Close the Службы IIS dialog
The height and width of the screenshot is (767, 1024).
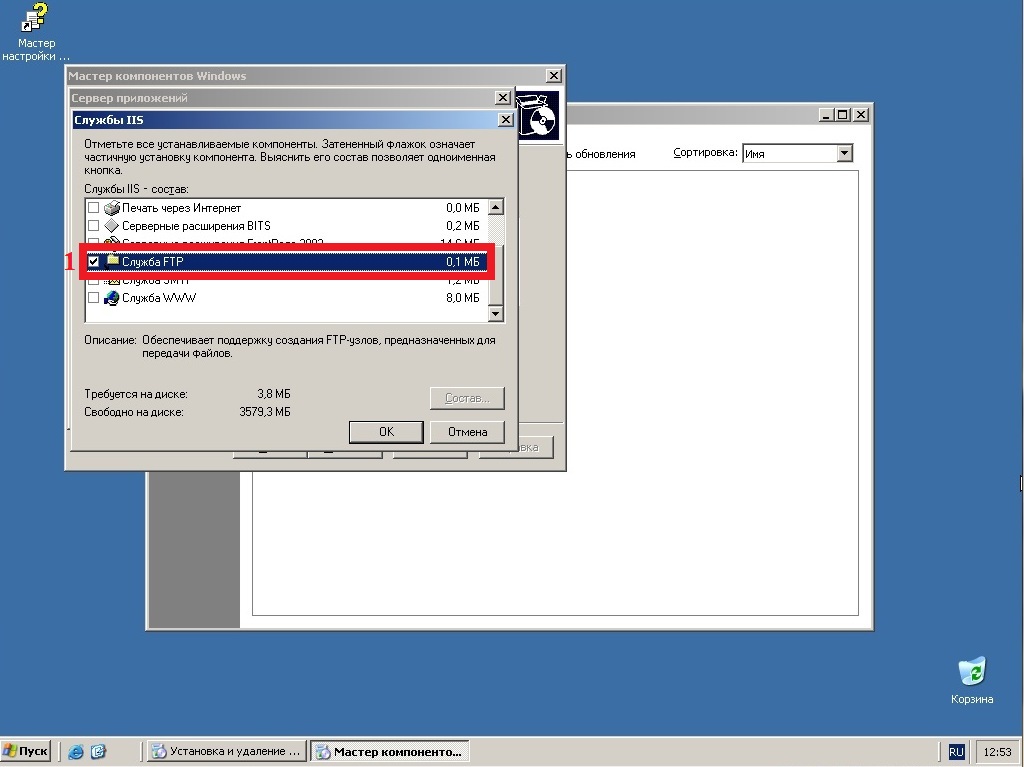505,120
